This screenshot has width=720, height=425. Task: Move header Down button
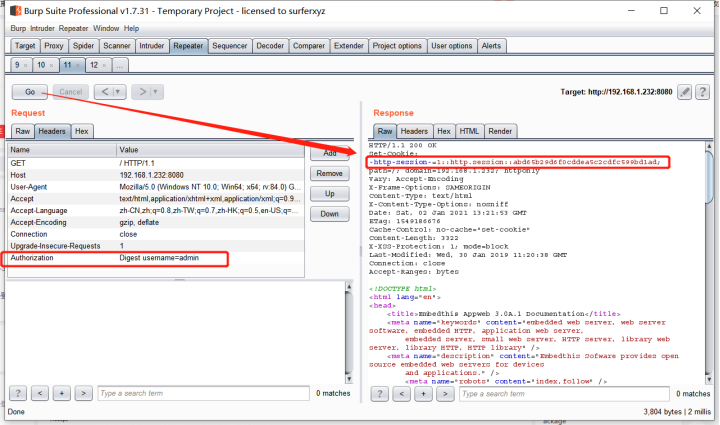[330, 214]
